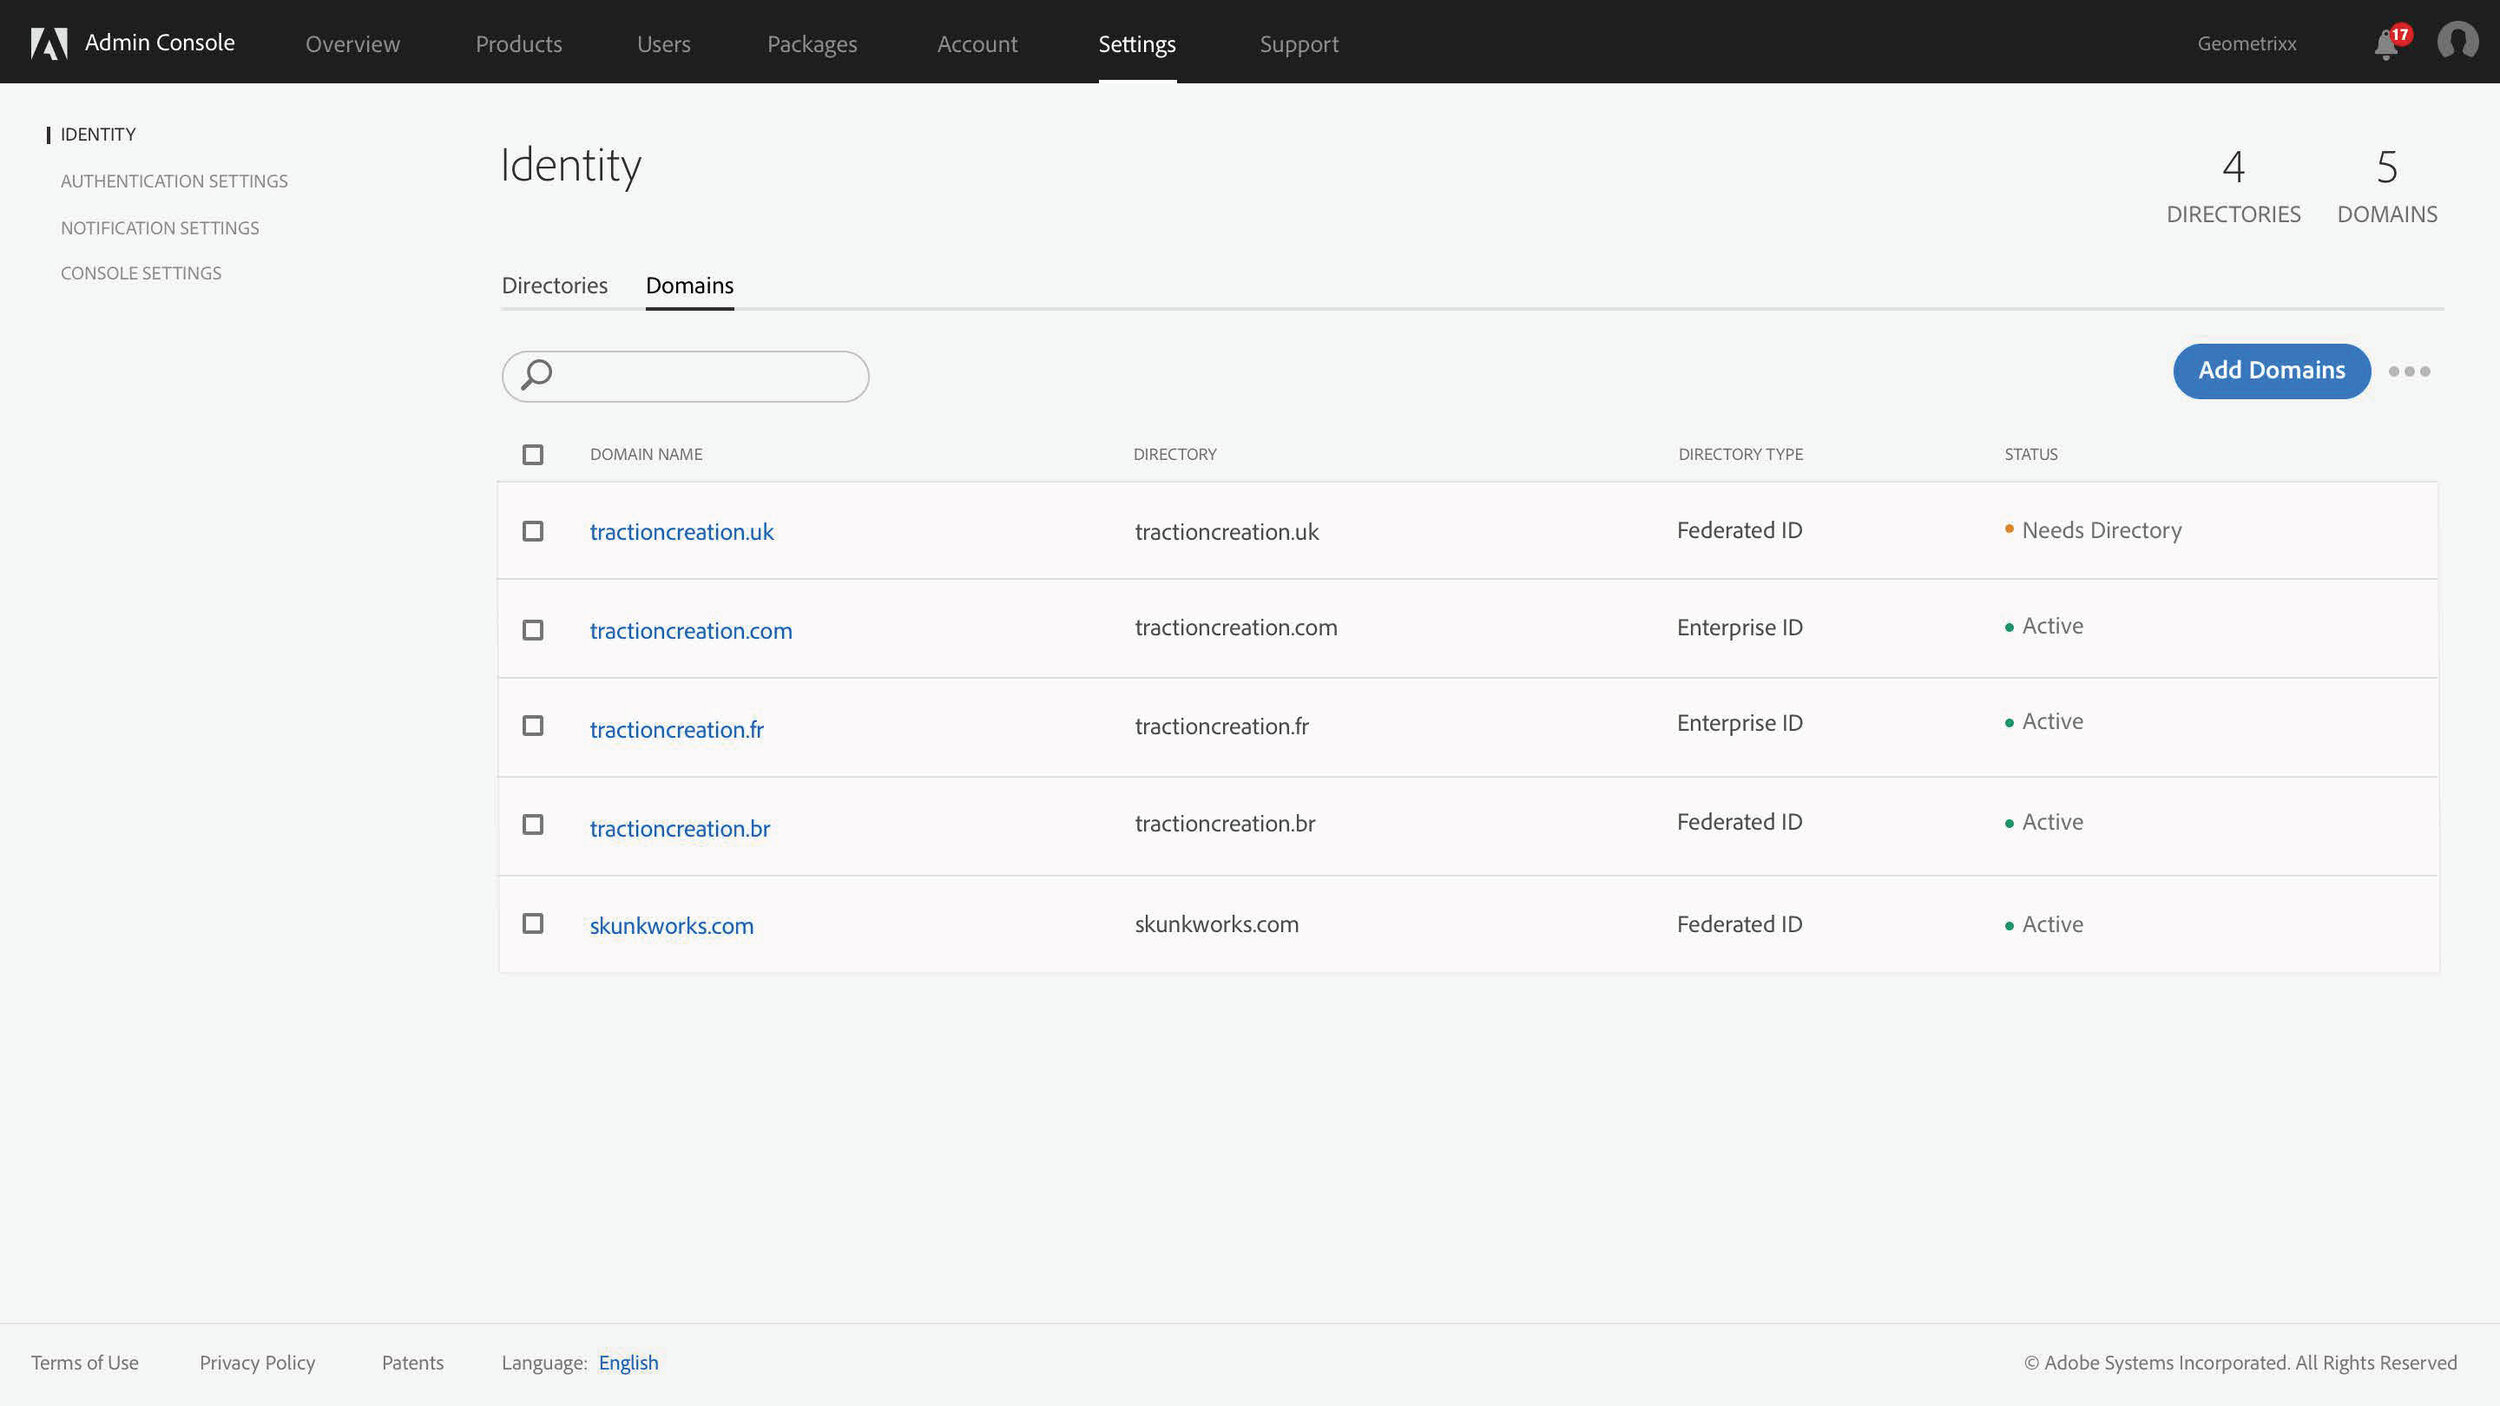The width and height of the screenshot is (2500, 1406).
Task: Open the Support menu
Action: pos(1299,44)
